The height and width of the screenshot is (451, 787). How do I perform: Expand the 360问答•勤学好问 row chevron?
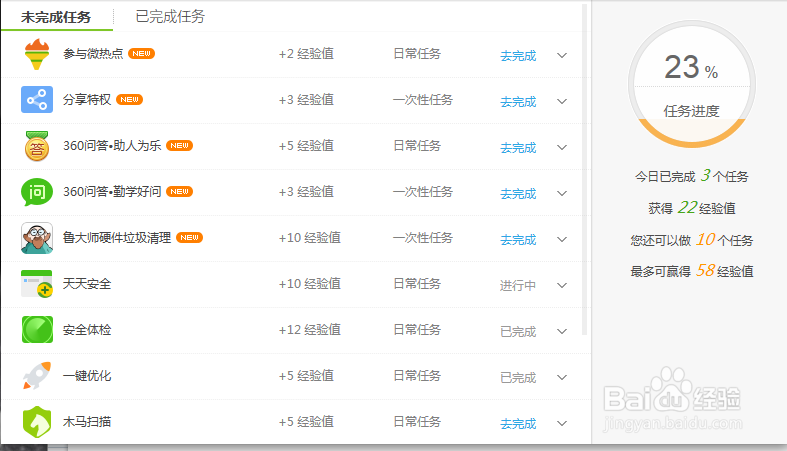(562, 193)
